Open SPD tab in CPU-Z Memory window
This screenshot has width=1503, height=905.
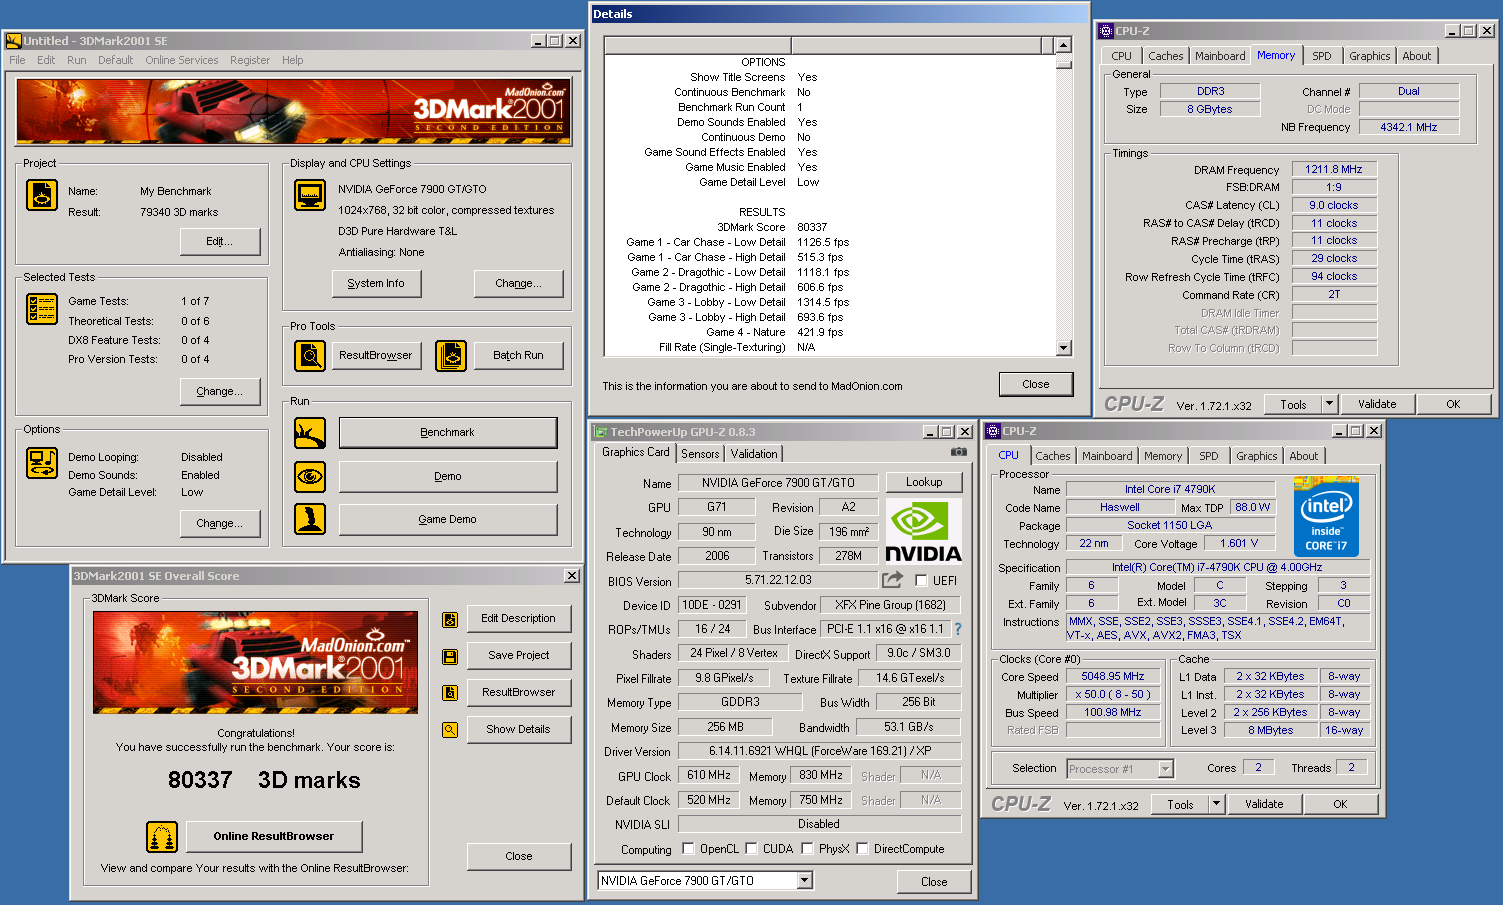1321,56
